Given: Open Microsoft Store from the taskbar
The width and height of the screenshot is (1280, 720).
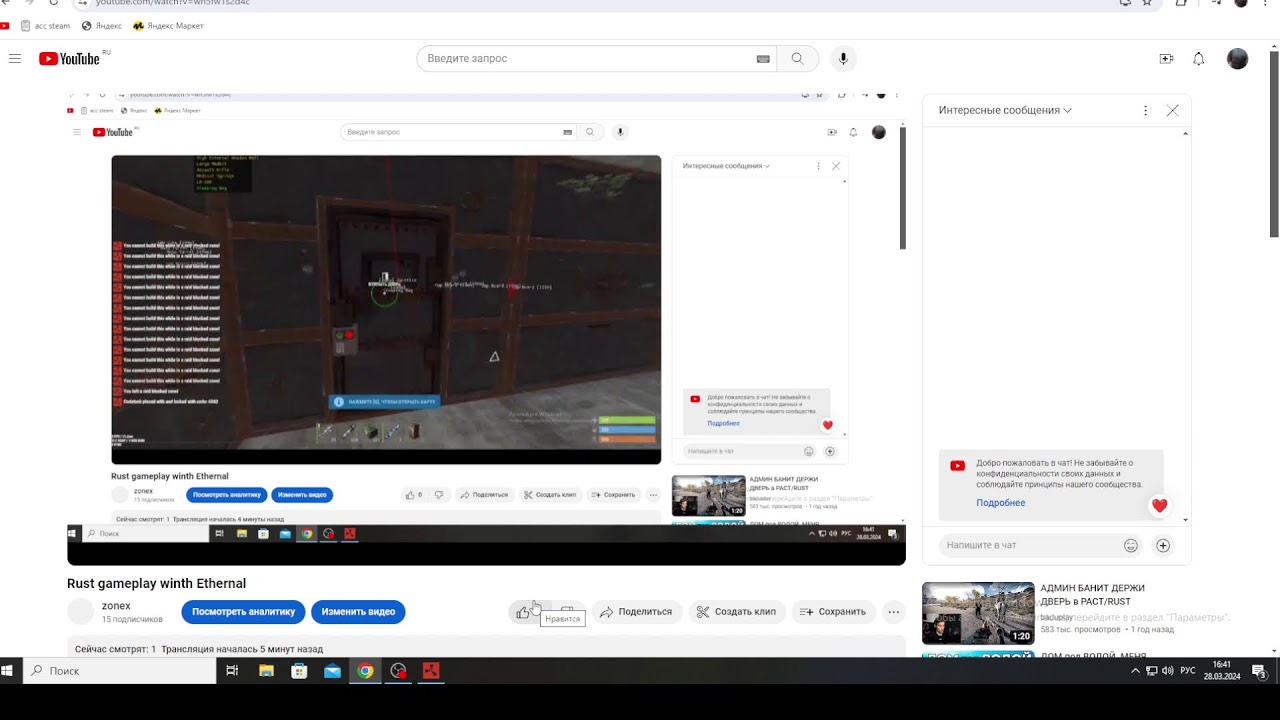Looking at the screenshot, I should pyautogui.click(x=299, y=671).
